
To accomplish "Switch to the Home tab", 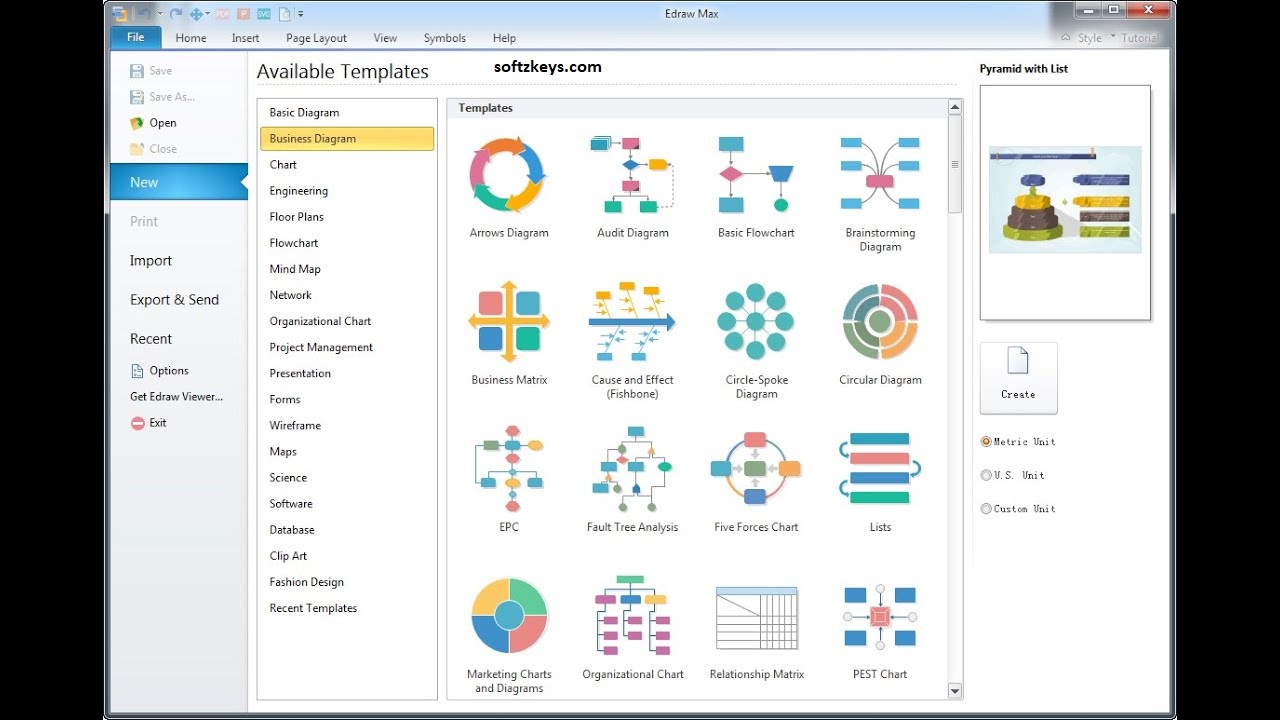I will point(191,38).
